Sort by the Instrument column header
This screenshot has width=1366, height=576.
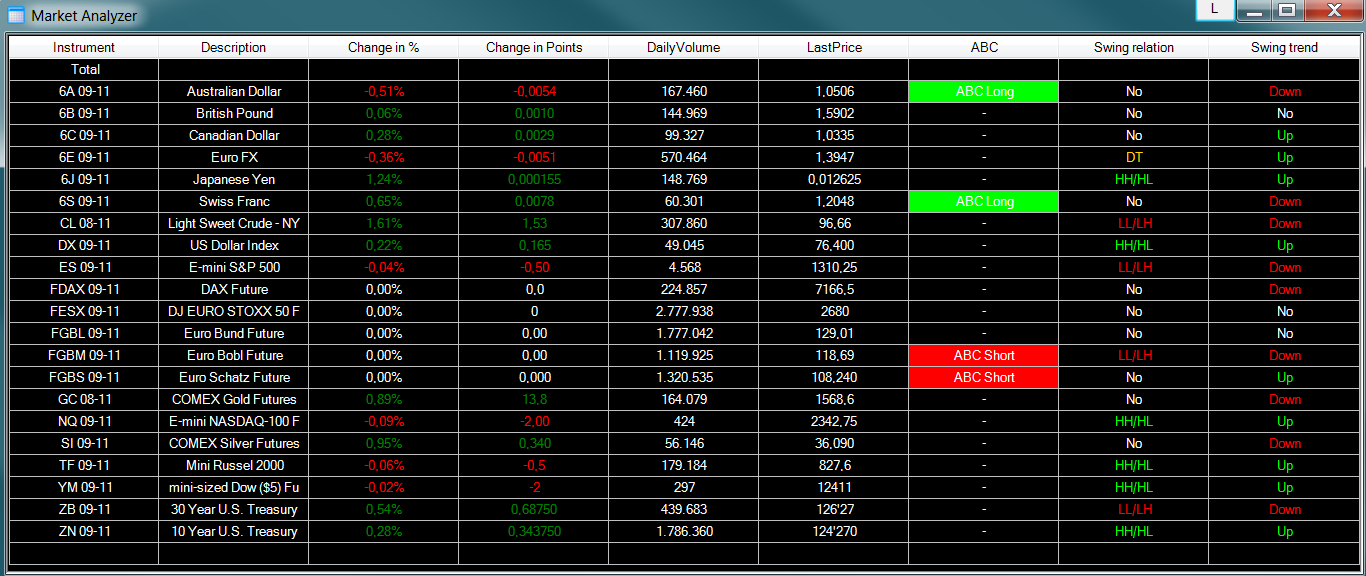pos(84,47)
